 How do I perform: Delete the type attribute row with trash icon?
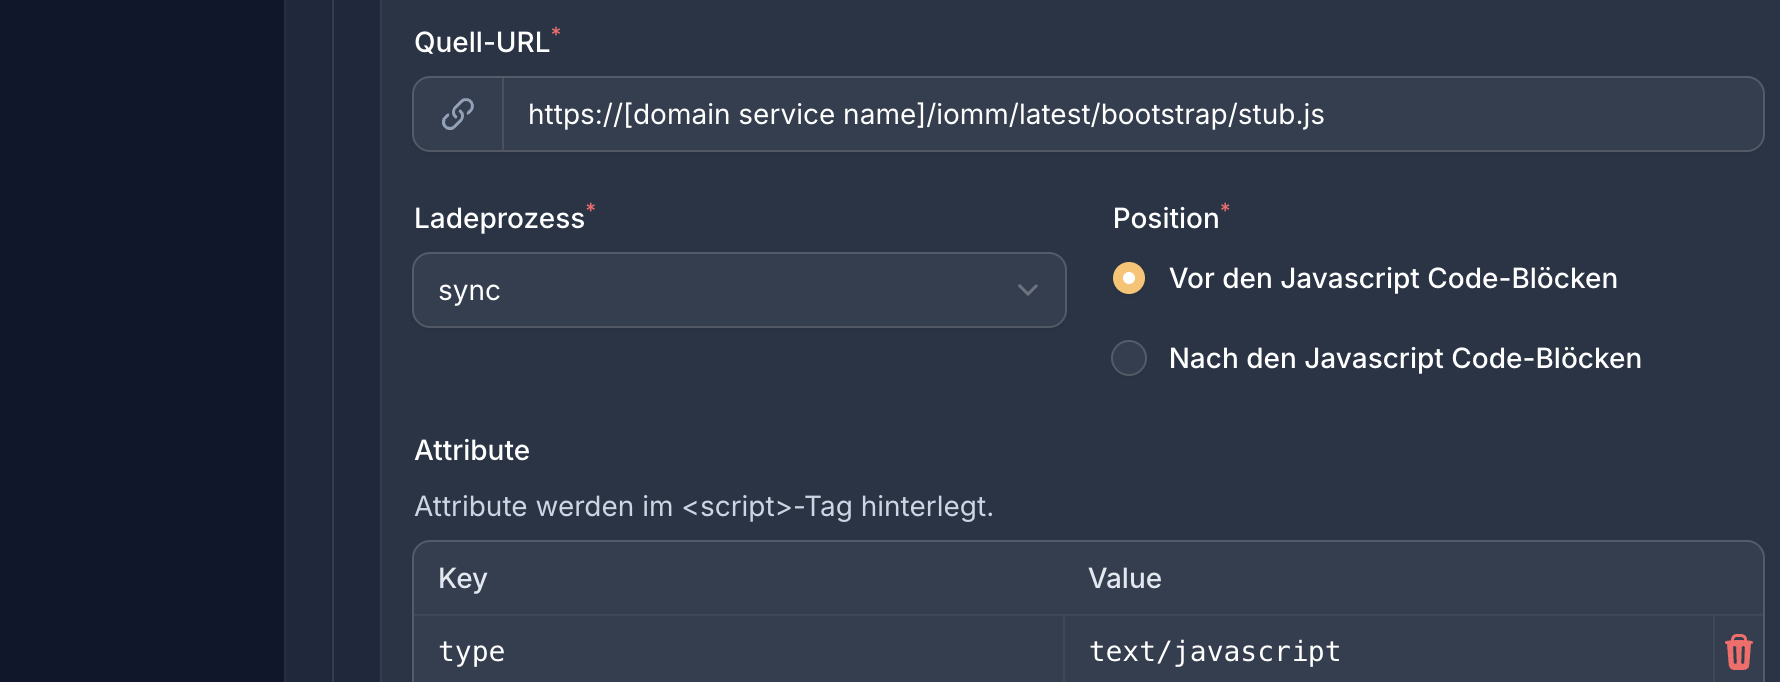(1739, 651)
